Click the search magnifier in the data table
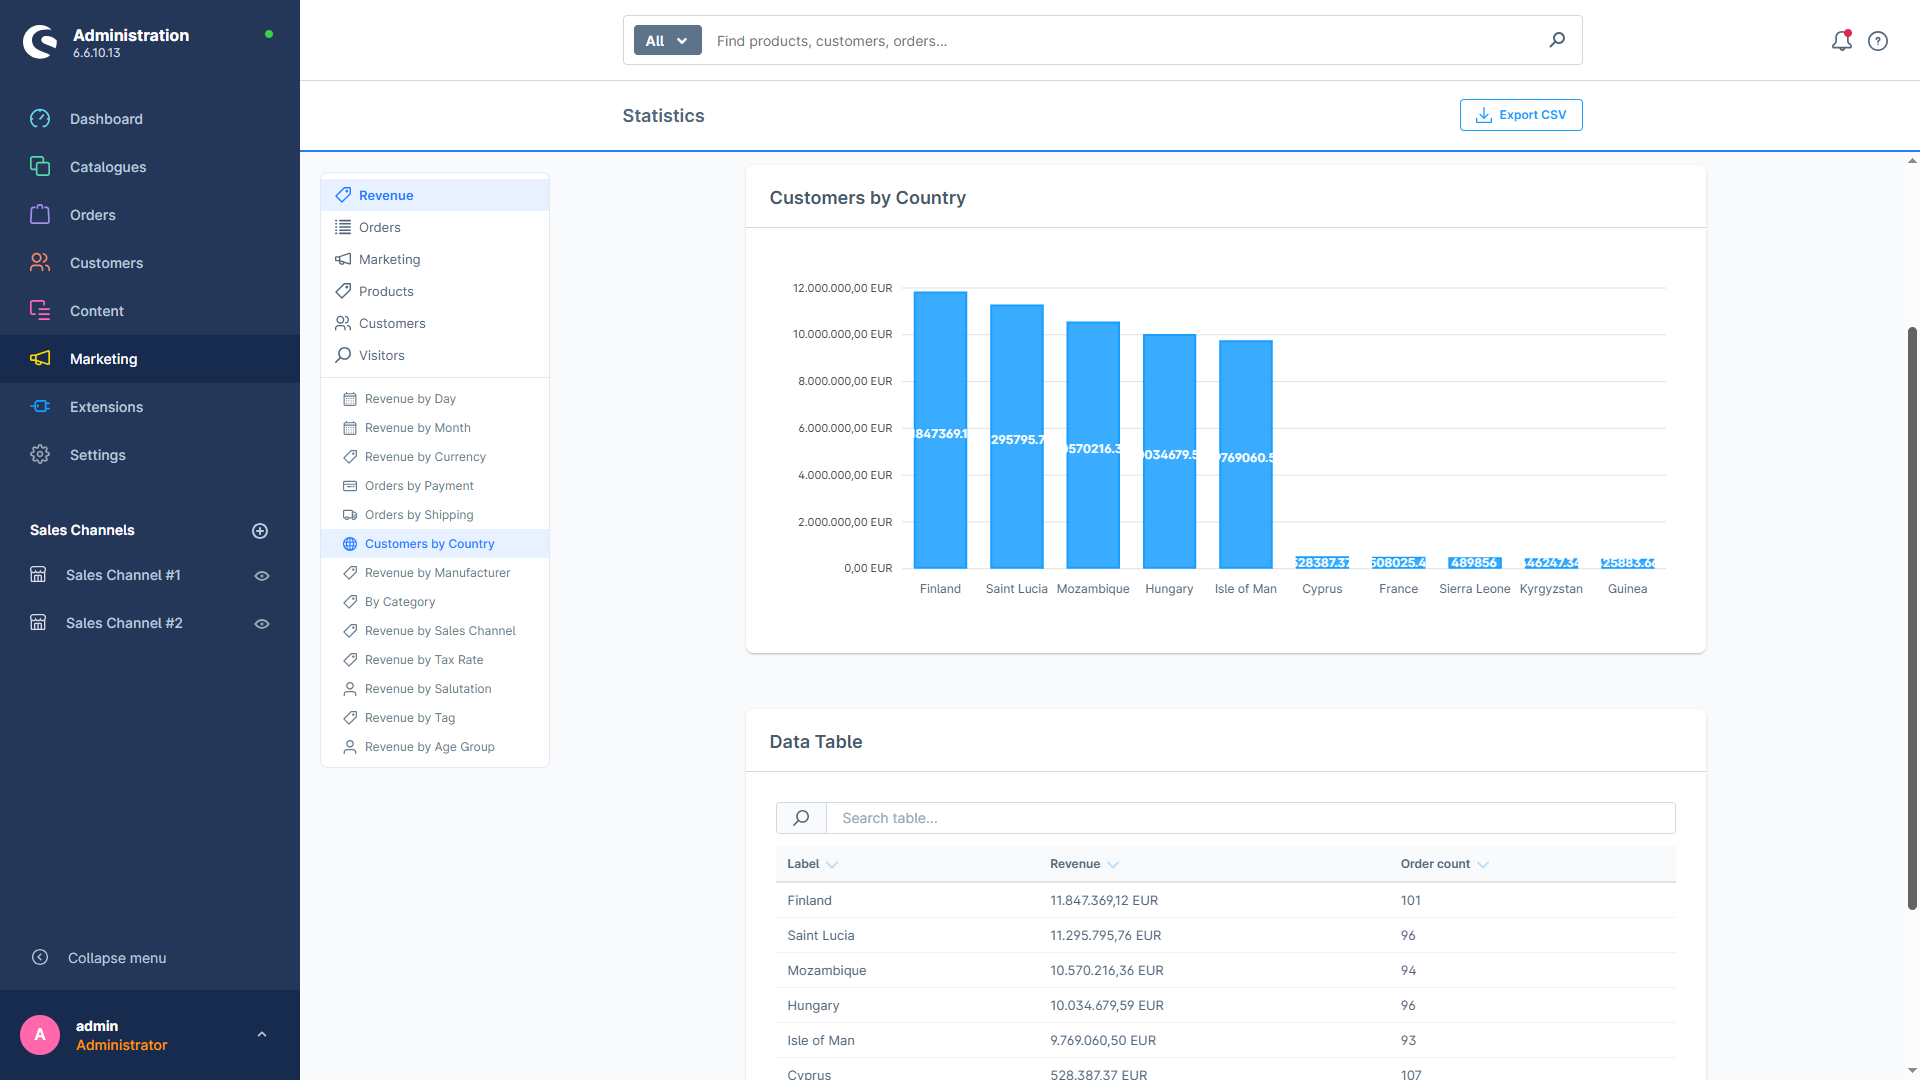 pyautogui.click(x=800, y=817)
